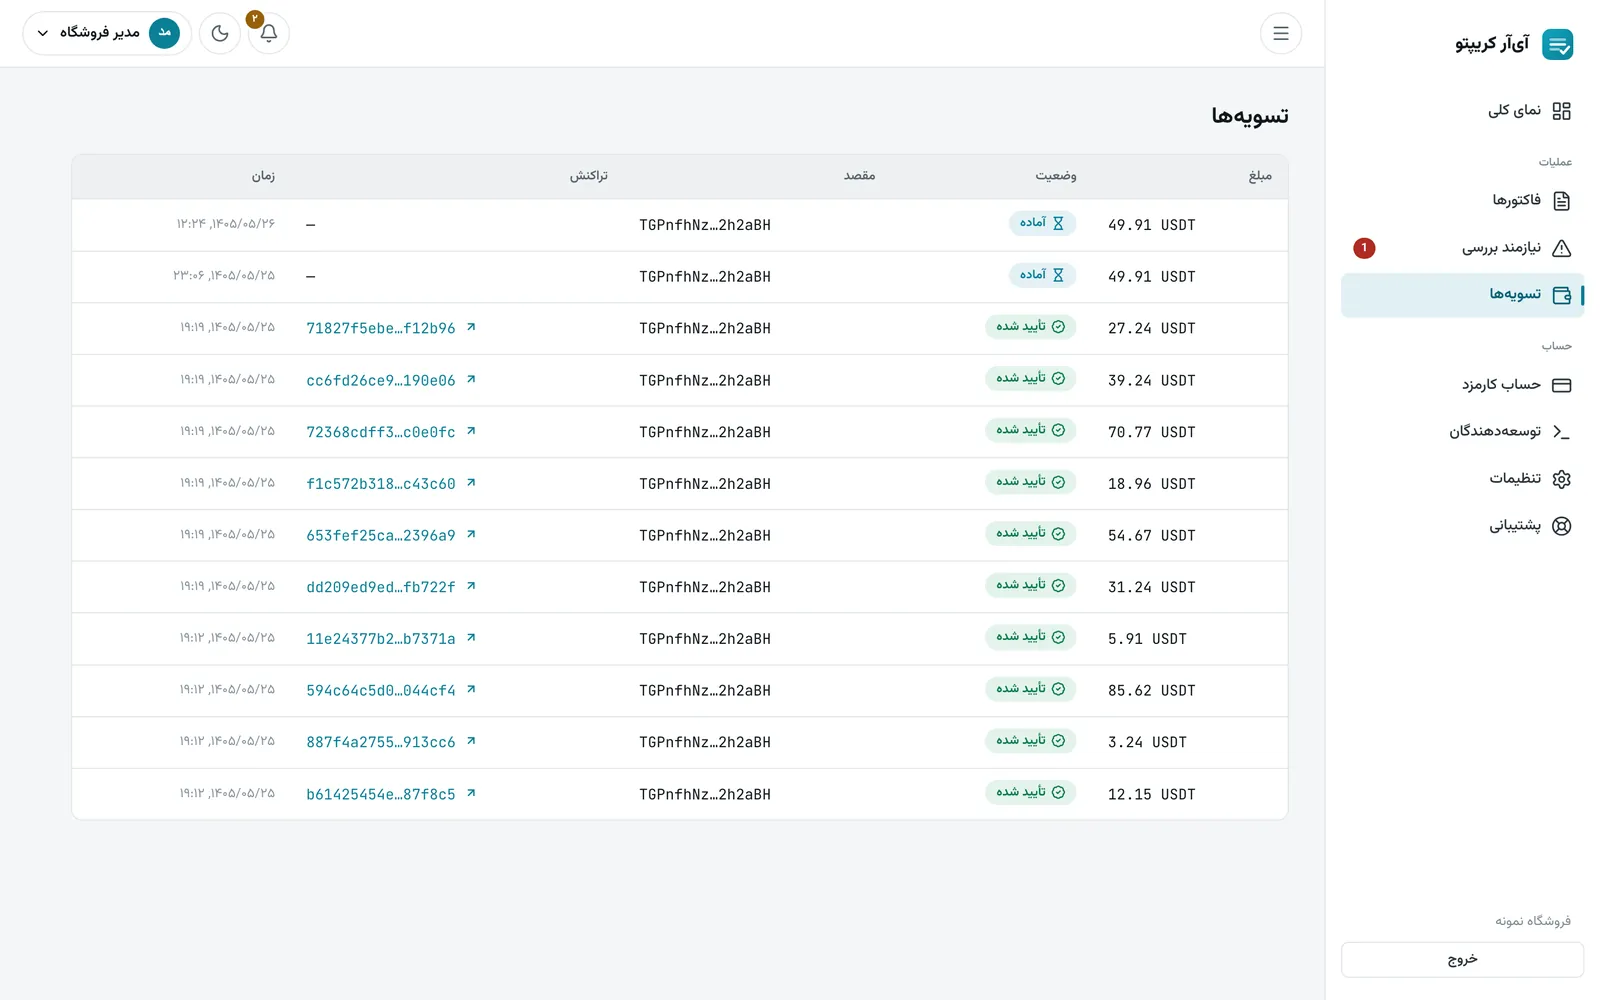Select the 5.91 USDT amount
1600x1000 pixels.
1147,639
